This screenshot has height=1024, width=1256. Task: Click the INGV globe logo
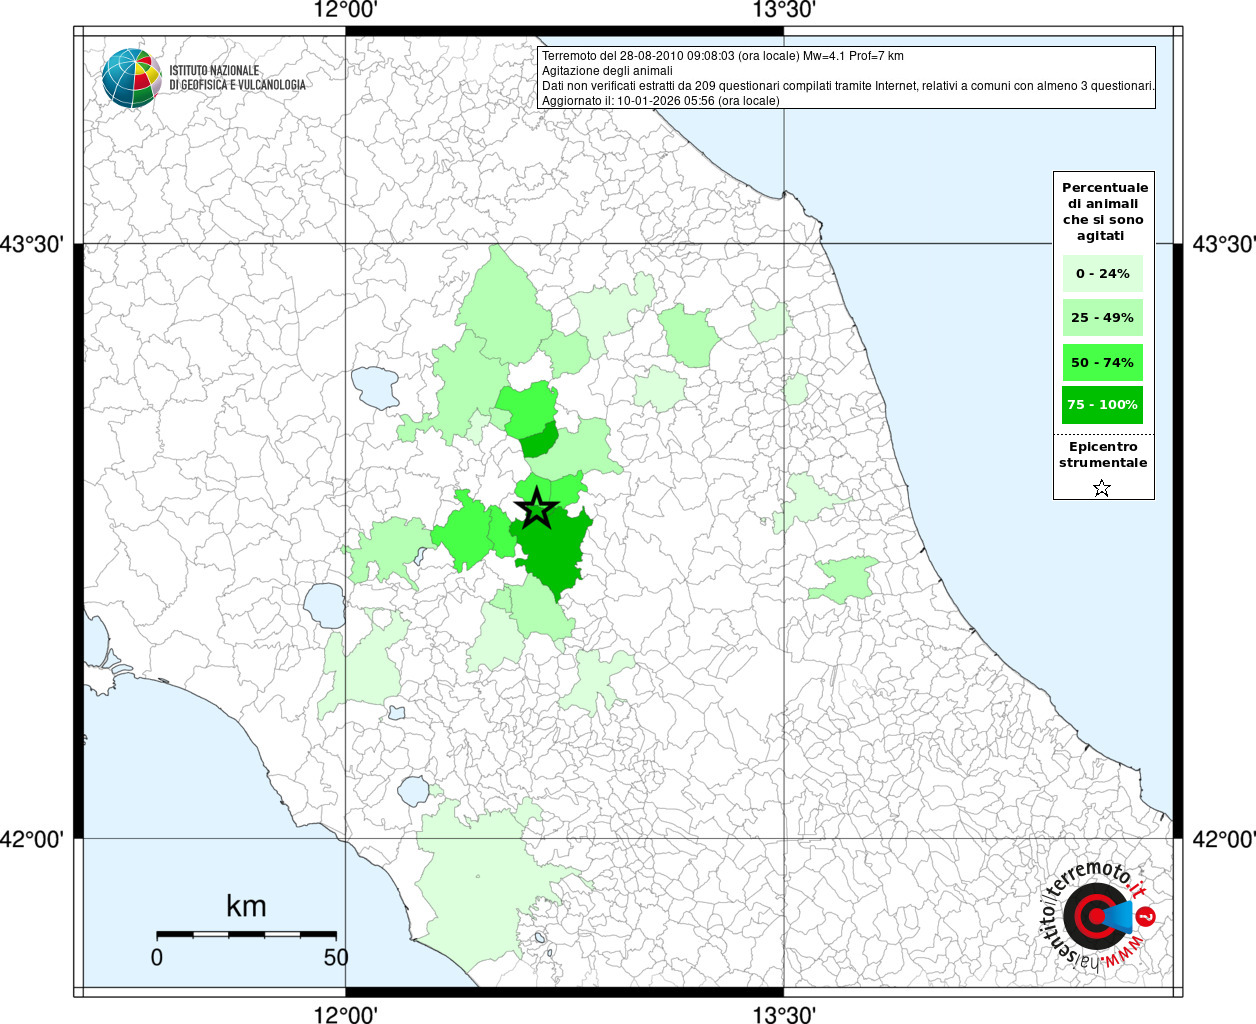click(131, 78)
